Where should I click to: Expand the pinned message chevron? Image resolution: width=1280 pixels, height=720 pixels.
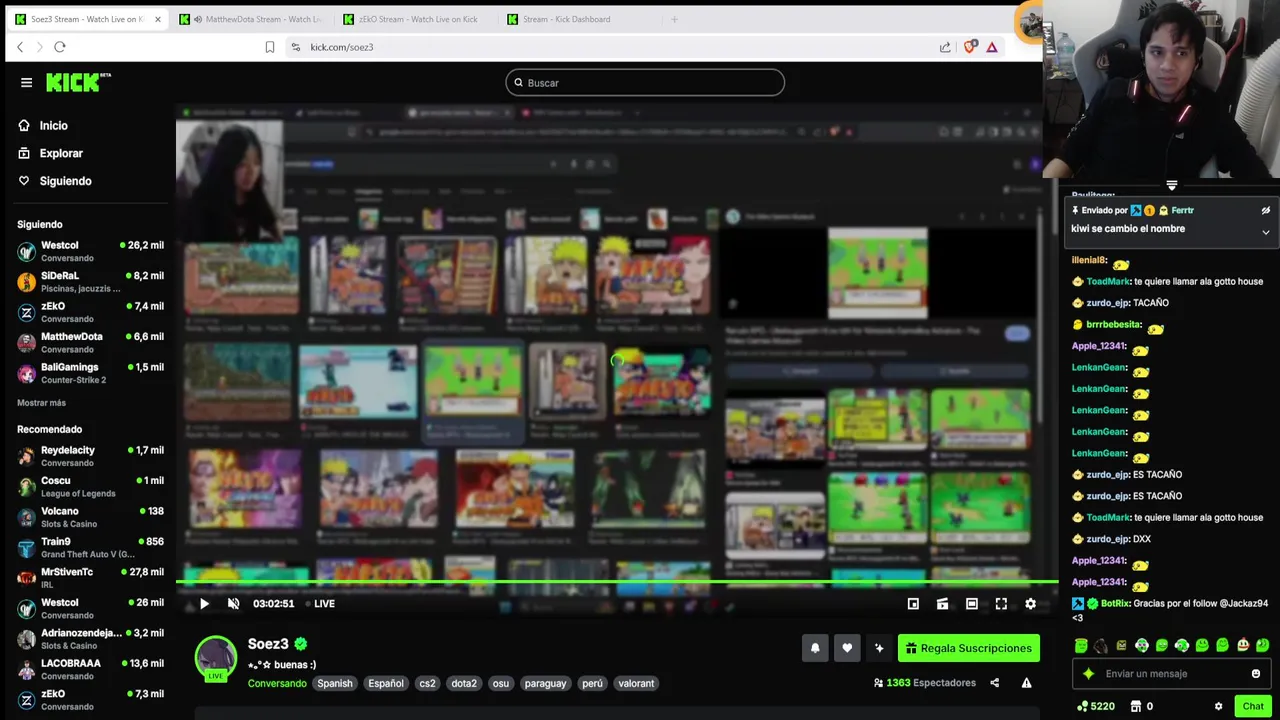point(1265,233)
